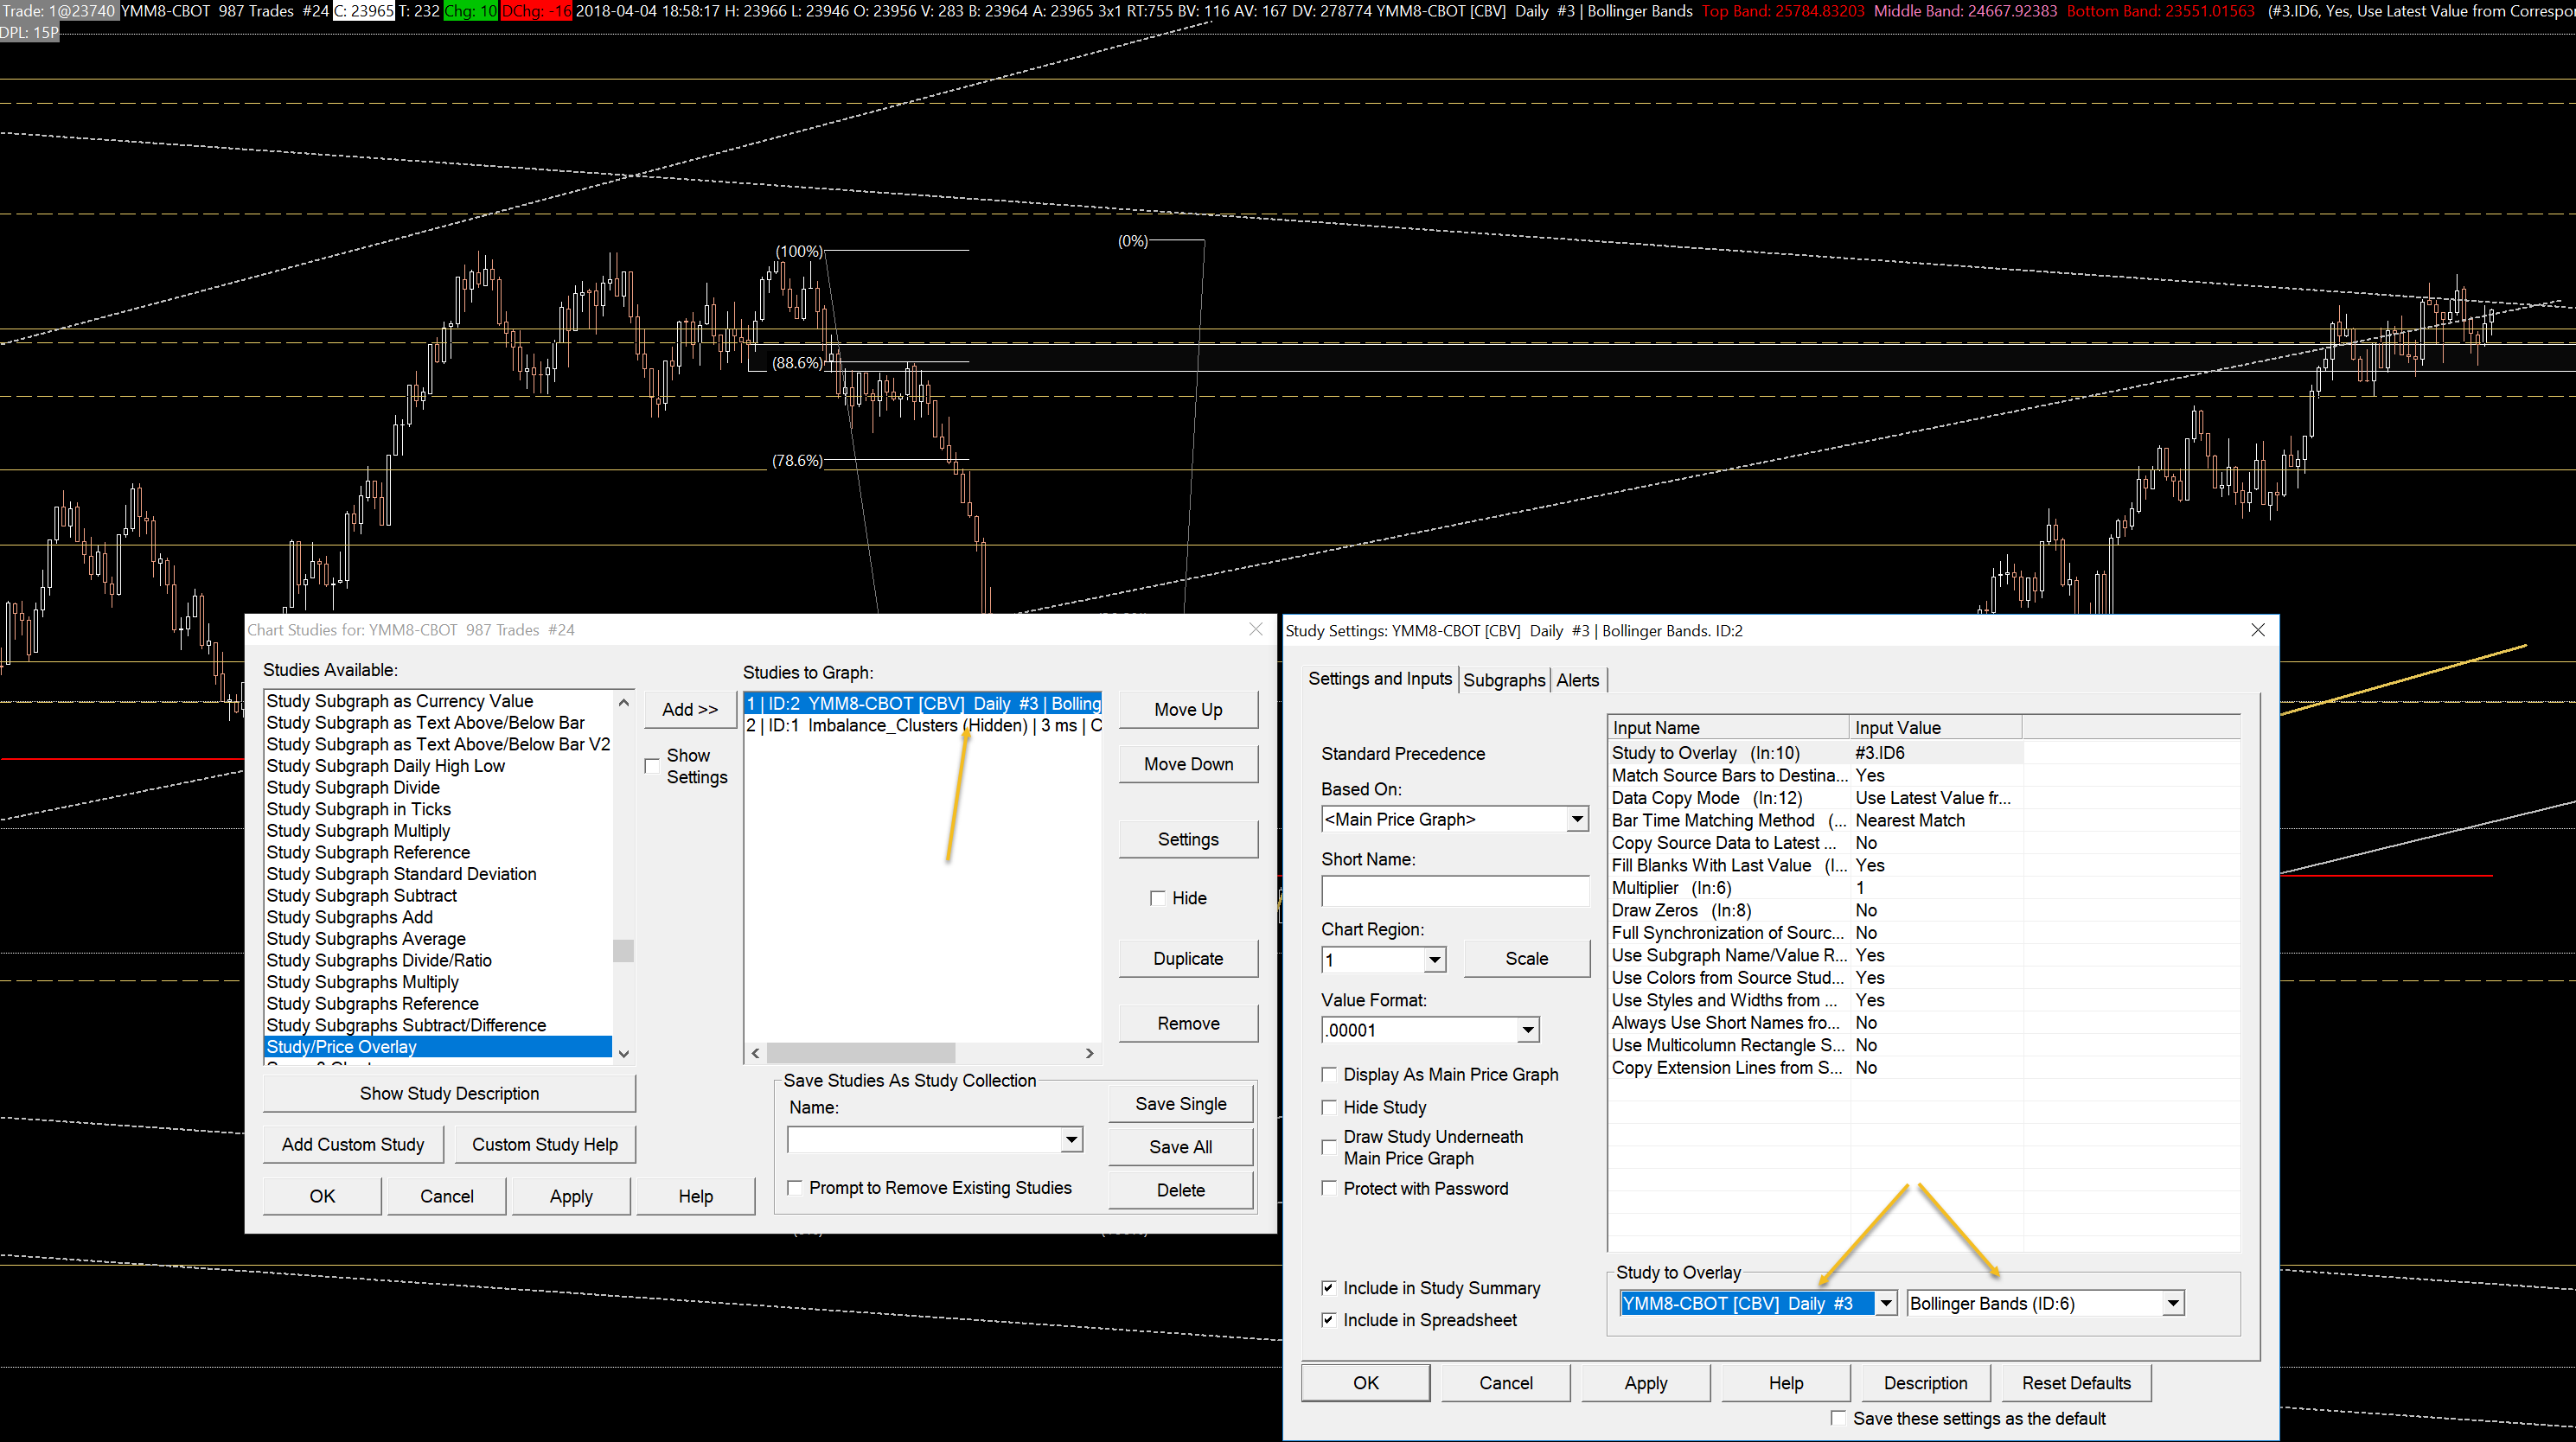Close the Chart Studies dialog
The image size is (2576, 1442).
pyautogui.click(x=1256, y=629)
